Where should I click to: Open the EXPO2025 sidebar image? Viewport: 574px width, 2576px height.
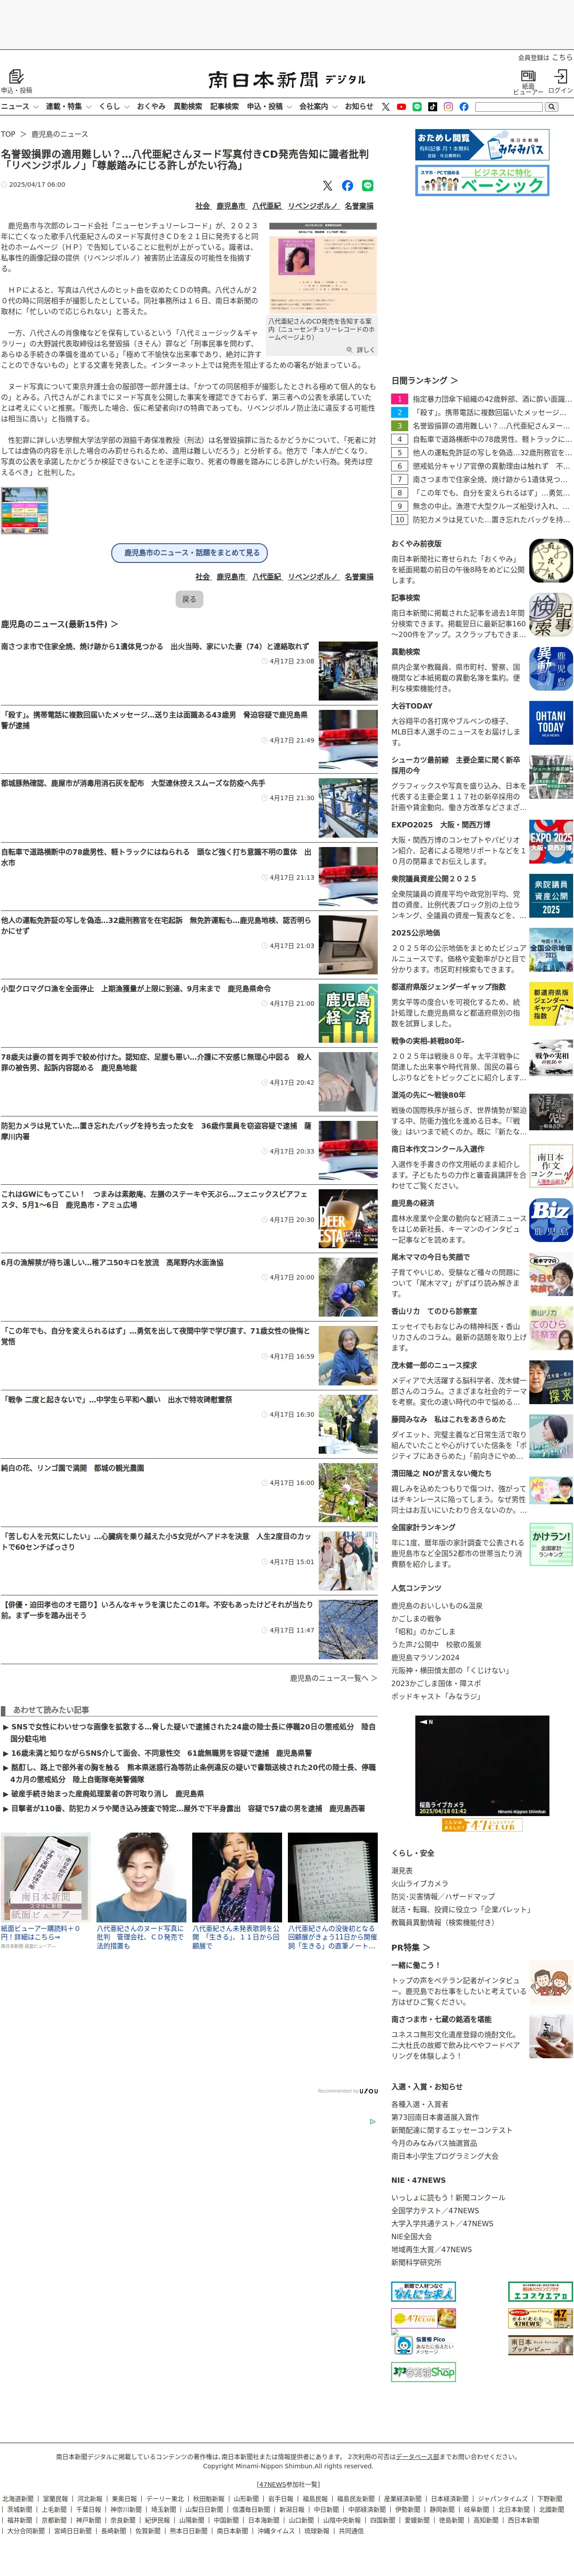(551, 842)
